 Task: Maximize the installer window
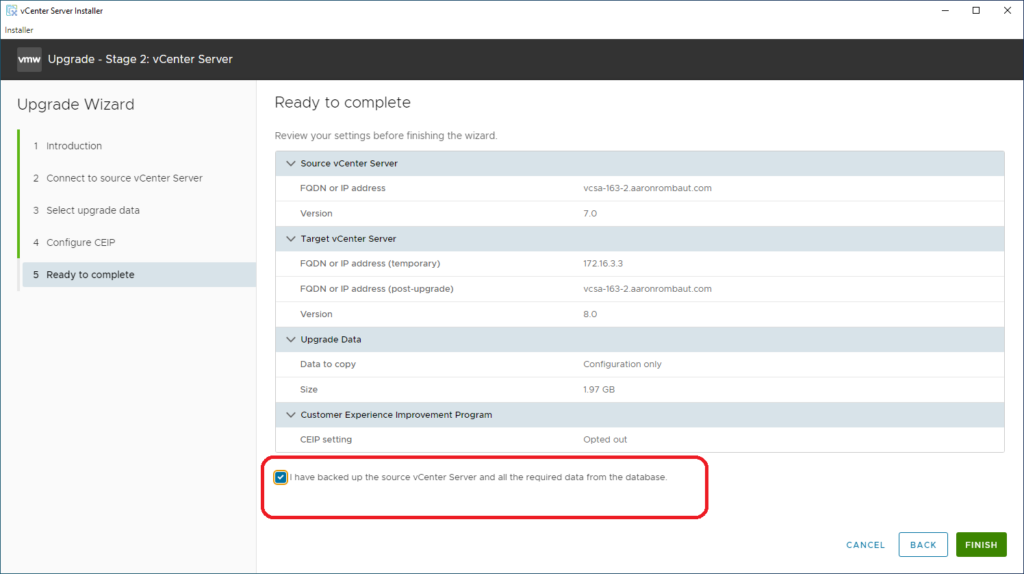tap(976, 11)
